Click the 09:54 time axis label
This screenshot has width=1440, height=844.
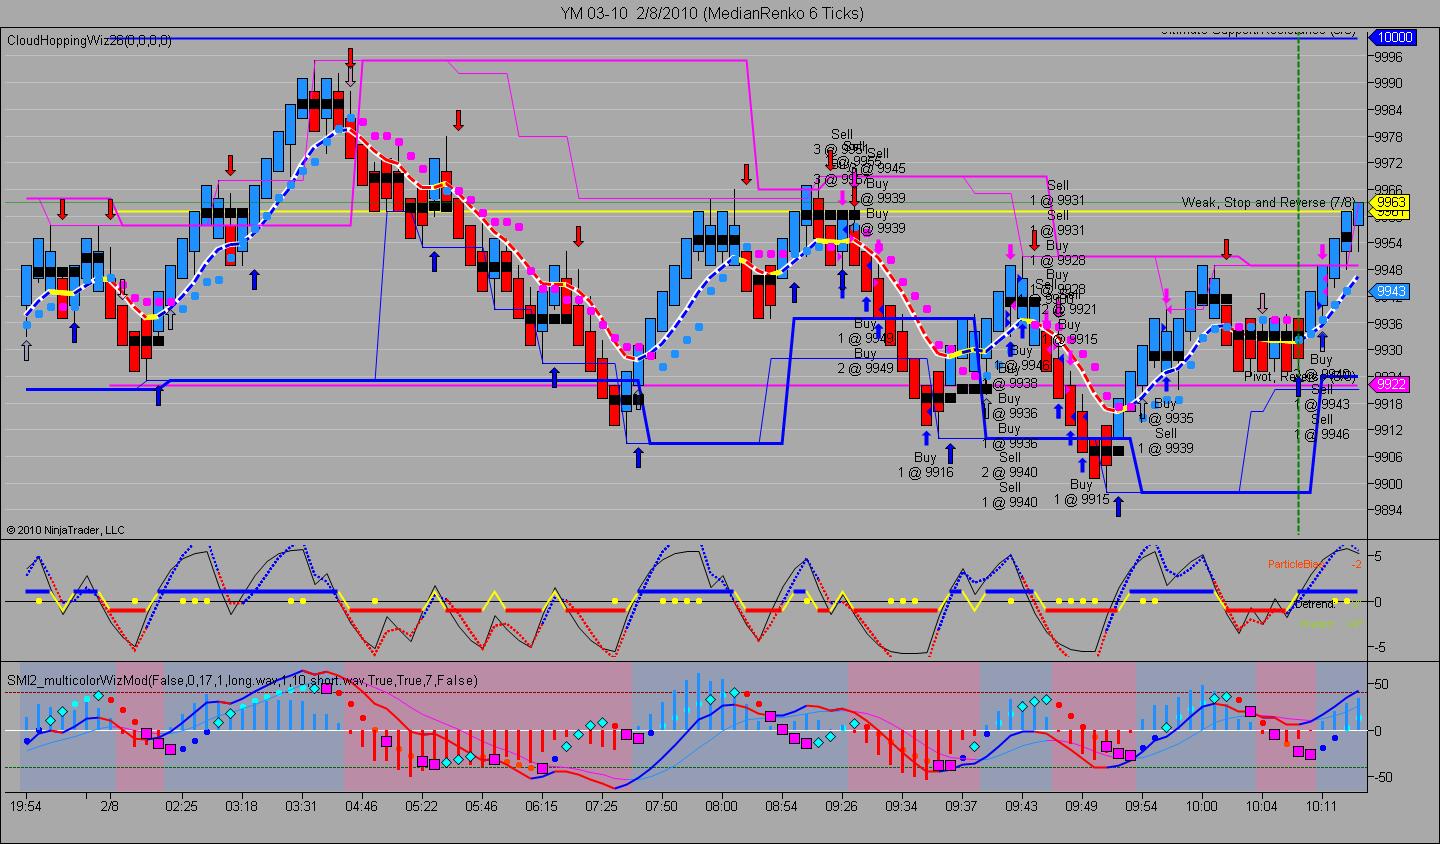pyautogui.click(x=1141, y=805)
